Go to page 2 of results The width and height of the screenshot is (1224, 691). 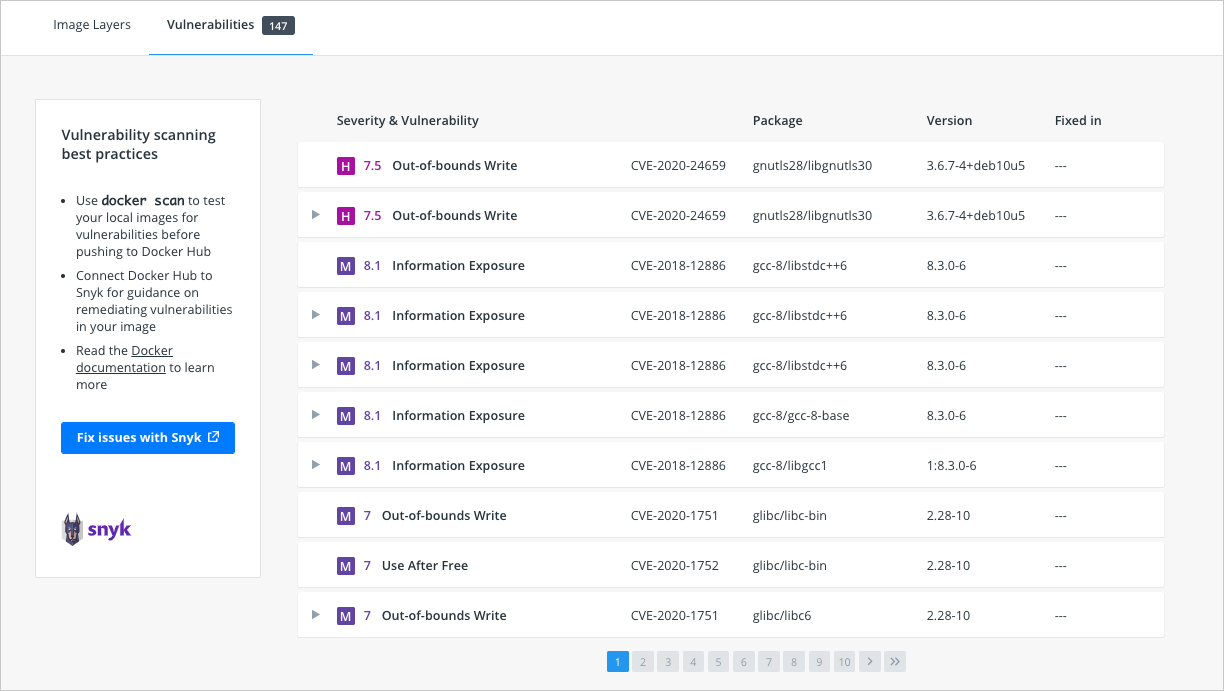pyautogui.click(x=643, y=662)
